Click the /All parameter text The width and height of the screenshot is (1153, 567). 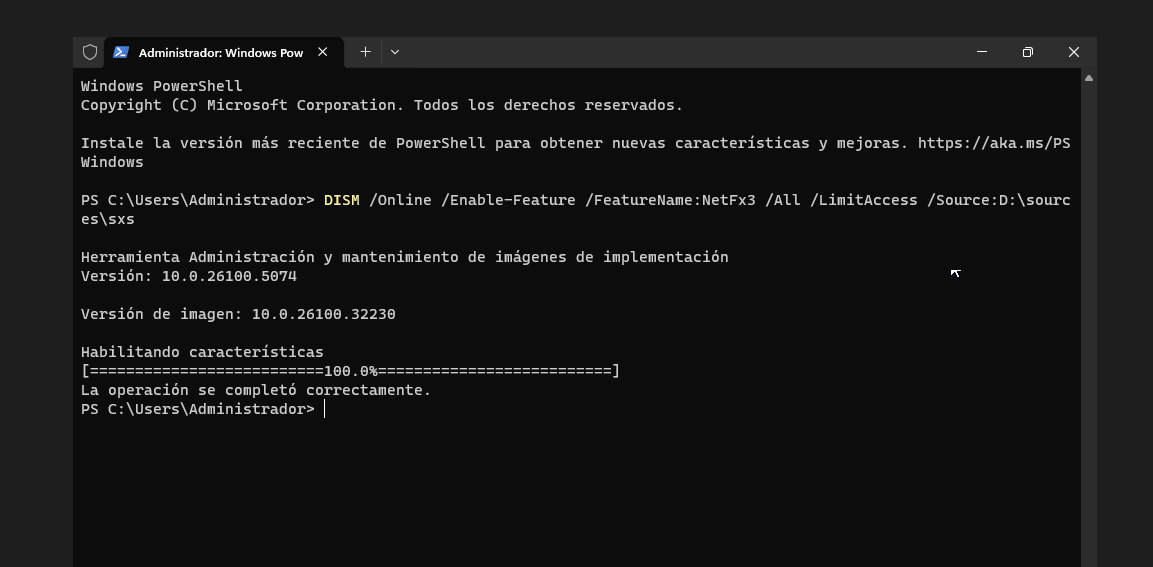[x=782, y=200]
